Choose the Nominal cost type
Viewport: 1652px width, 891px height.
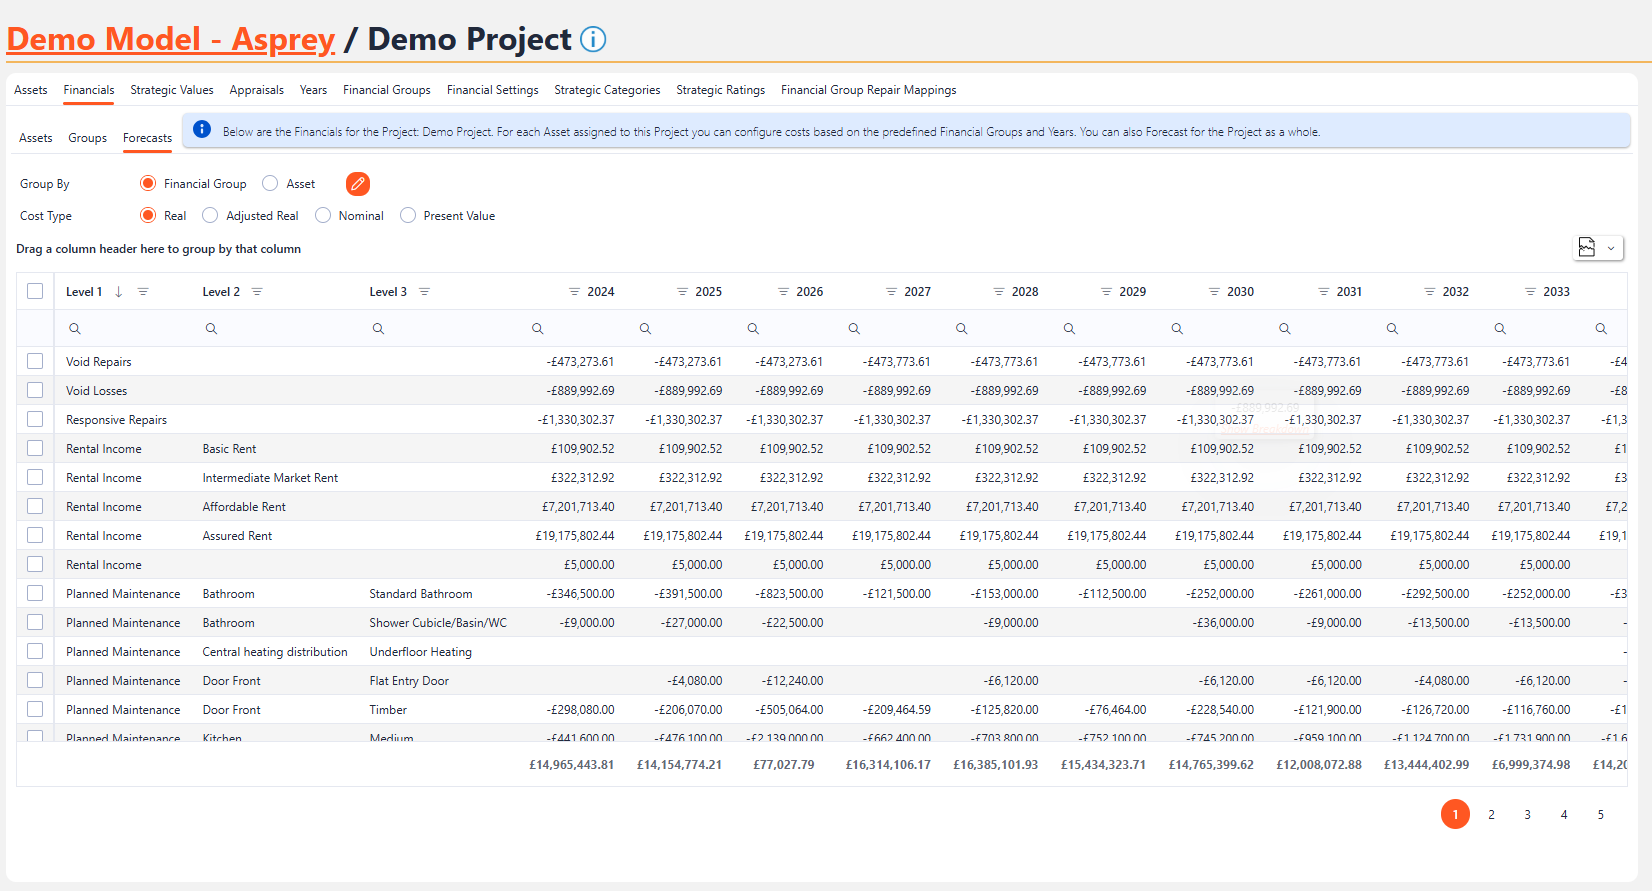323,216
